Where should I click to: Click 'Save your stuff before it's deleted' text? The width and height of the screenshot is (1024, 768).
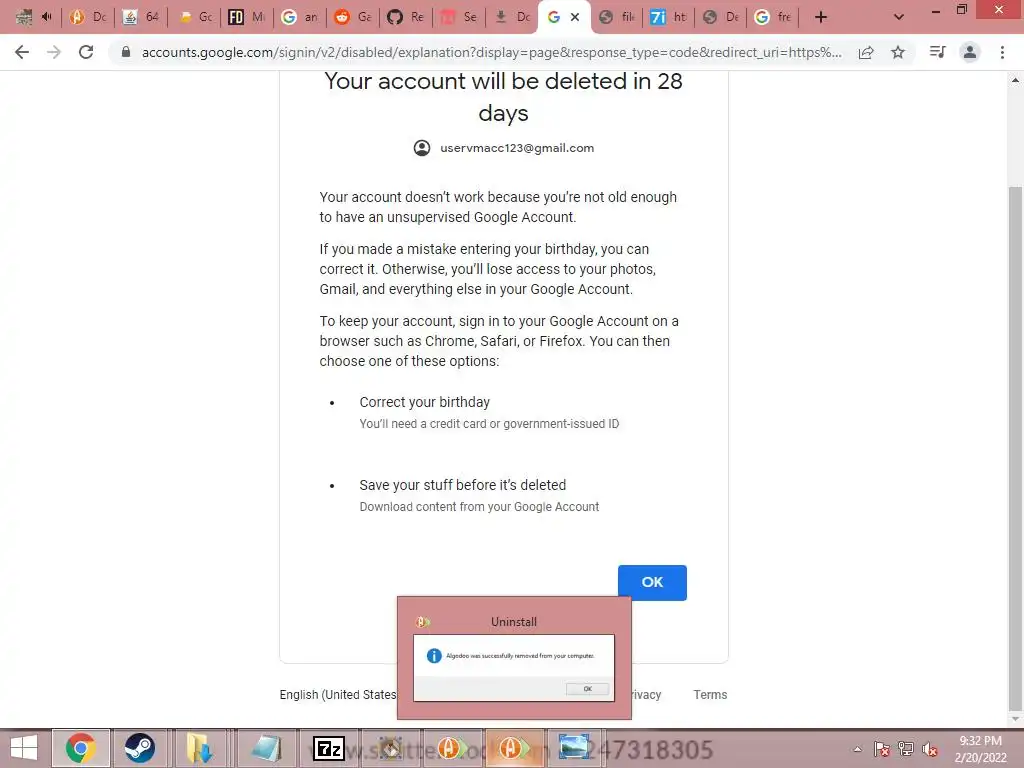pyautogui.click(x=462, y=485)
